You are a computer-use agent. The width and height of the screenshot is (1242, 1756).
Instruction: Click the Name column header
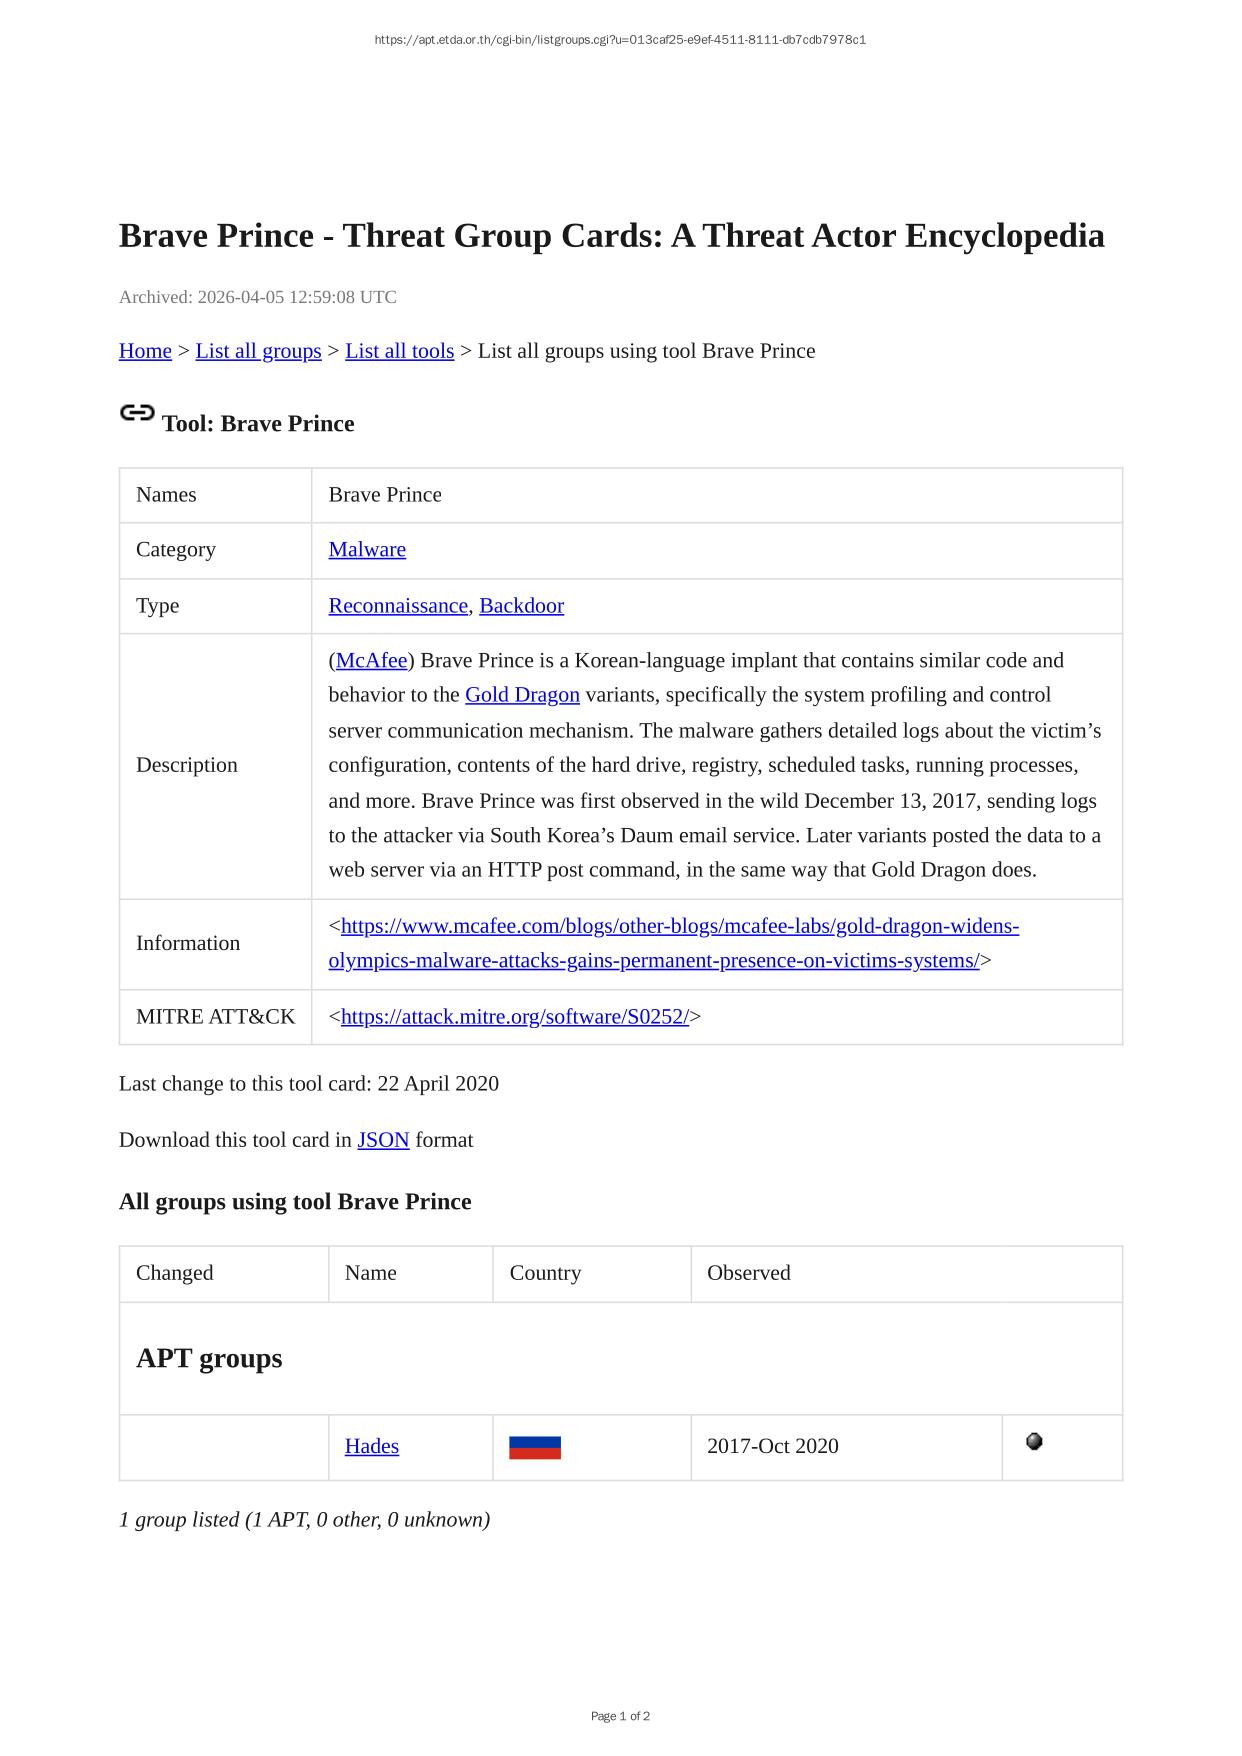(370, 1273)
